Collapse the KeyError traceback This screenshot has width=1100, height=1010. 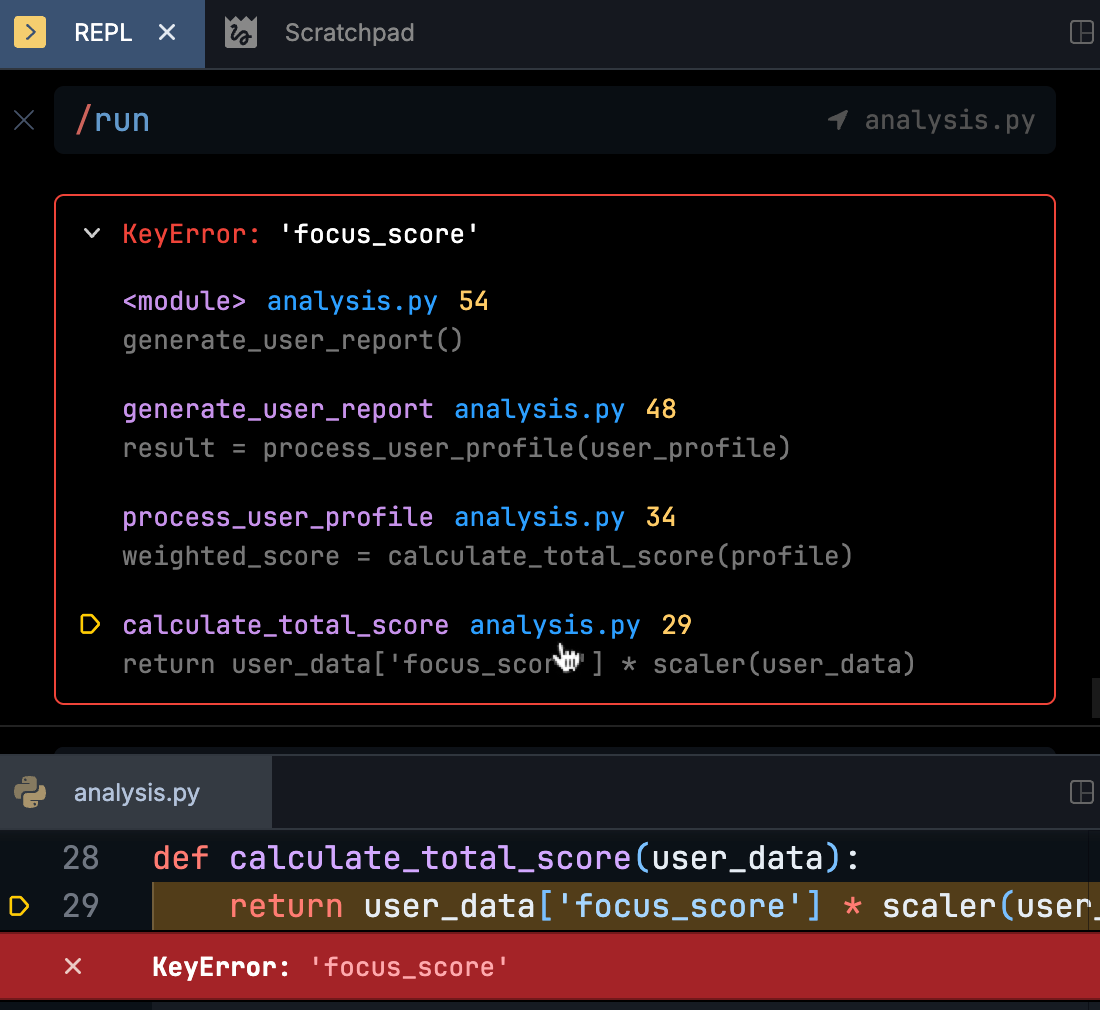coord(92,233)
